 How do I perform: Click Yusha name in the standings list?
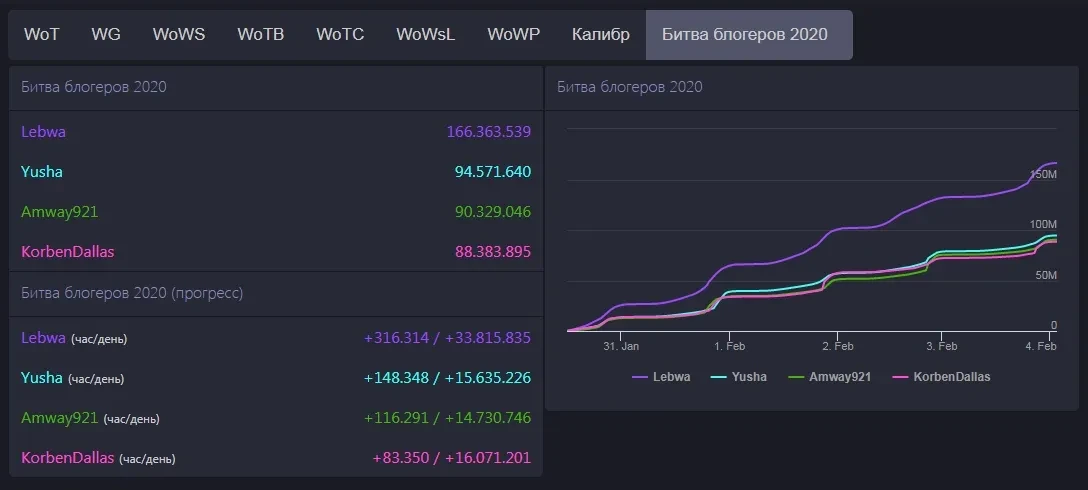pos(42,171)
